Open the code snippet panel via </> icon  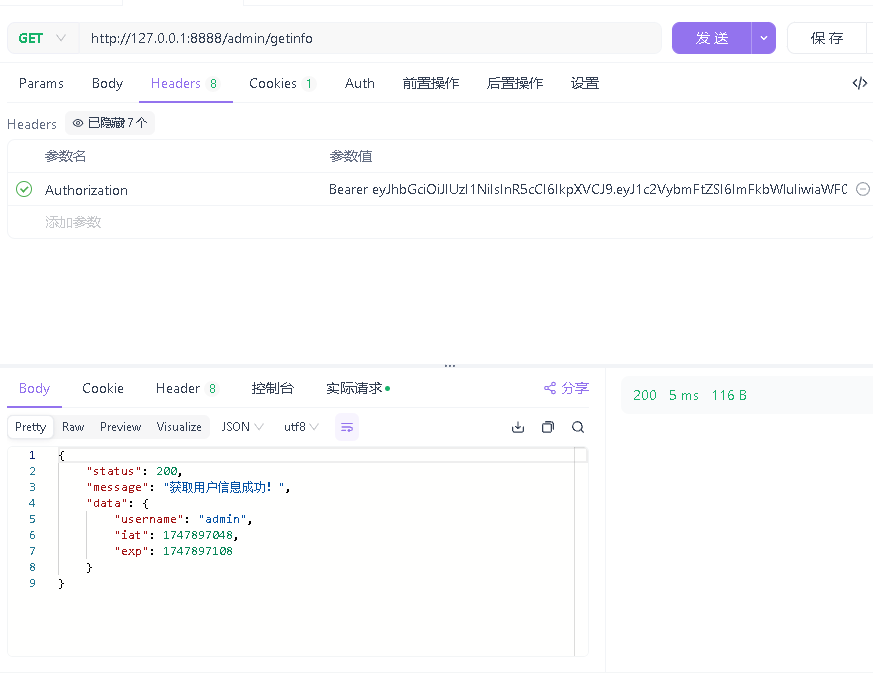coord(860,83)
